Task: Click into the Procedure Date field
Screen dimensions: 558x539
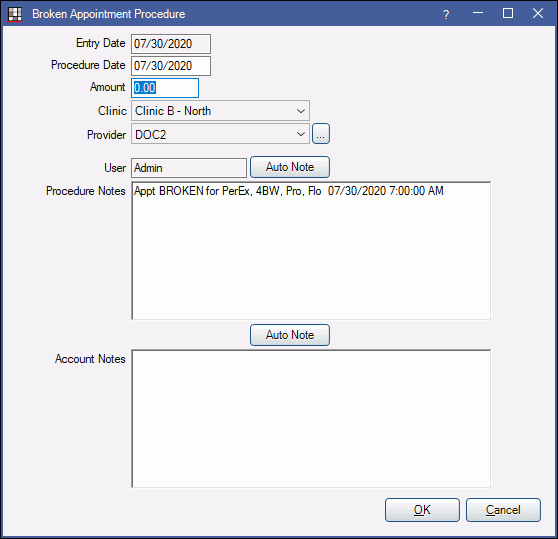Action: (x=171, y=66)
